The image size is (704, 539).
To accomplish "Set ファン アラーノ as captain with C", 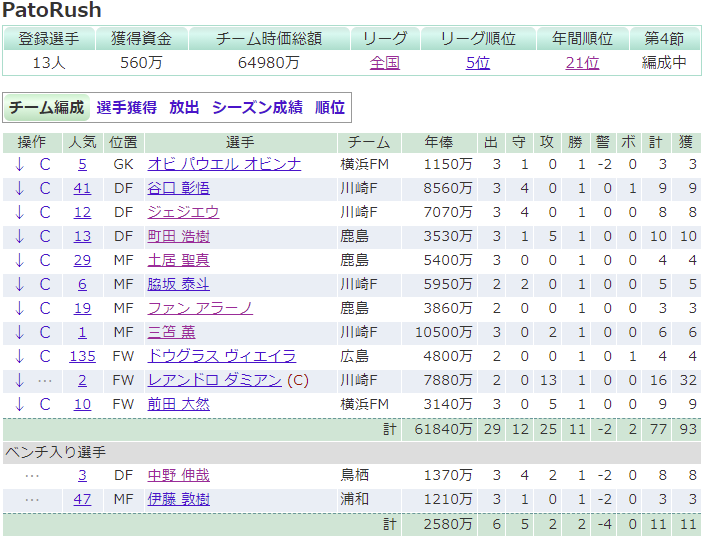I will click(45, 309).
